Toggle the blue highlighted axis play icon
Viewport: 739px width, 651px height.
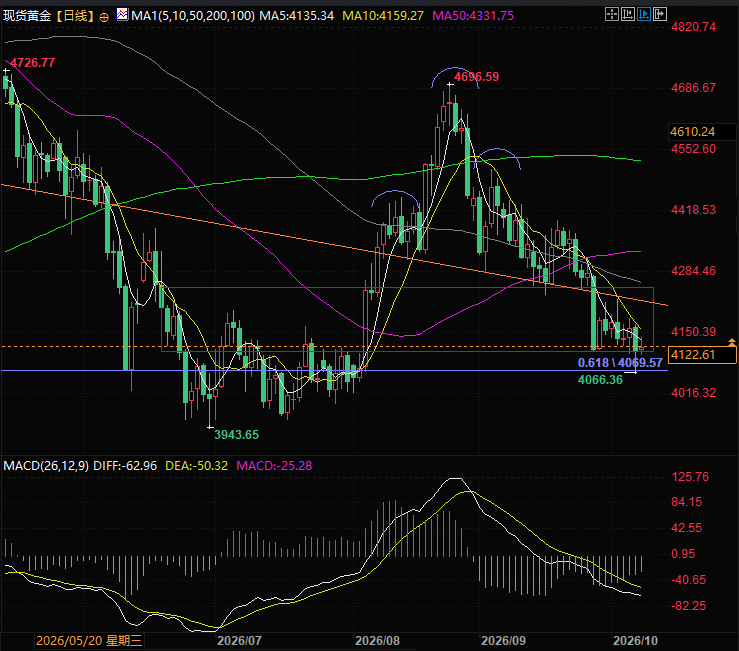click(x=644, y=15)
